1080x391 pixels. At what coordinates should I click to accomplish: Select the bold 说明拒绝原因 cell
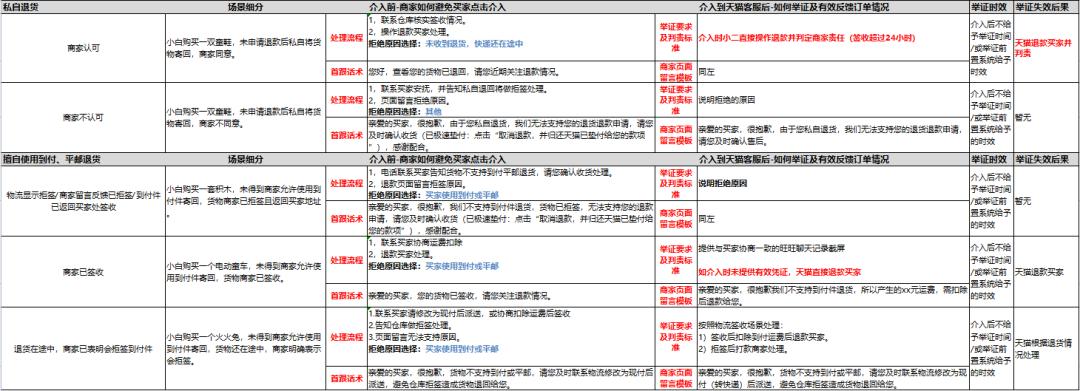pyautogui.click(x=832, y=182)
